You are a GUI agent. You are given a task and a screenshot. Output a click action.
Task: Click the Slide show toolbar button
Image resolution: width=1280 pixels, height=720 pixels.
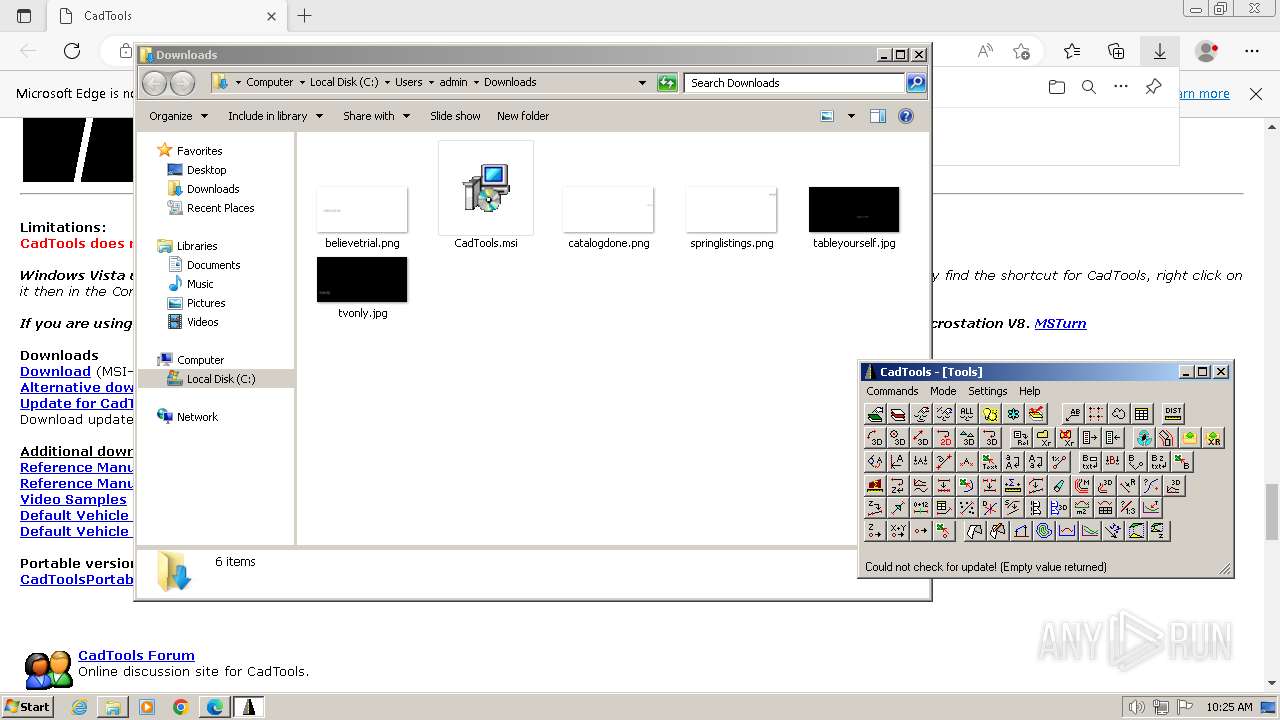[x=455, y=116]
